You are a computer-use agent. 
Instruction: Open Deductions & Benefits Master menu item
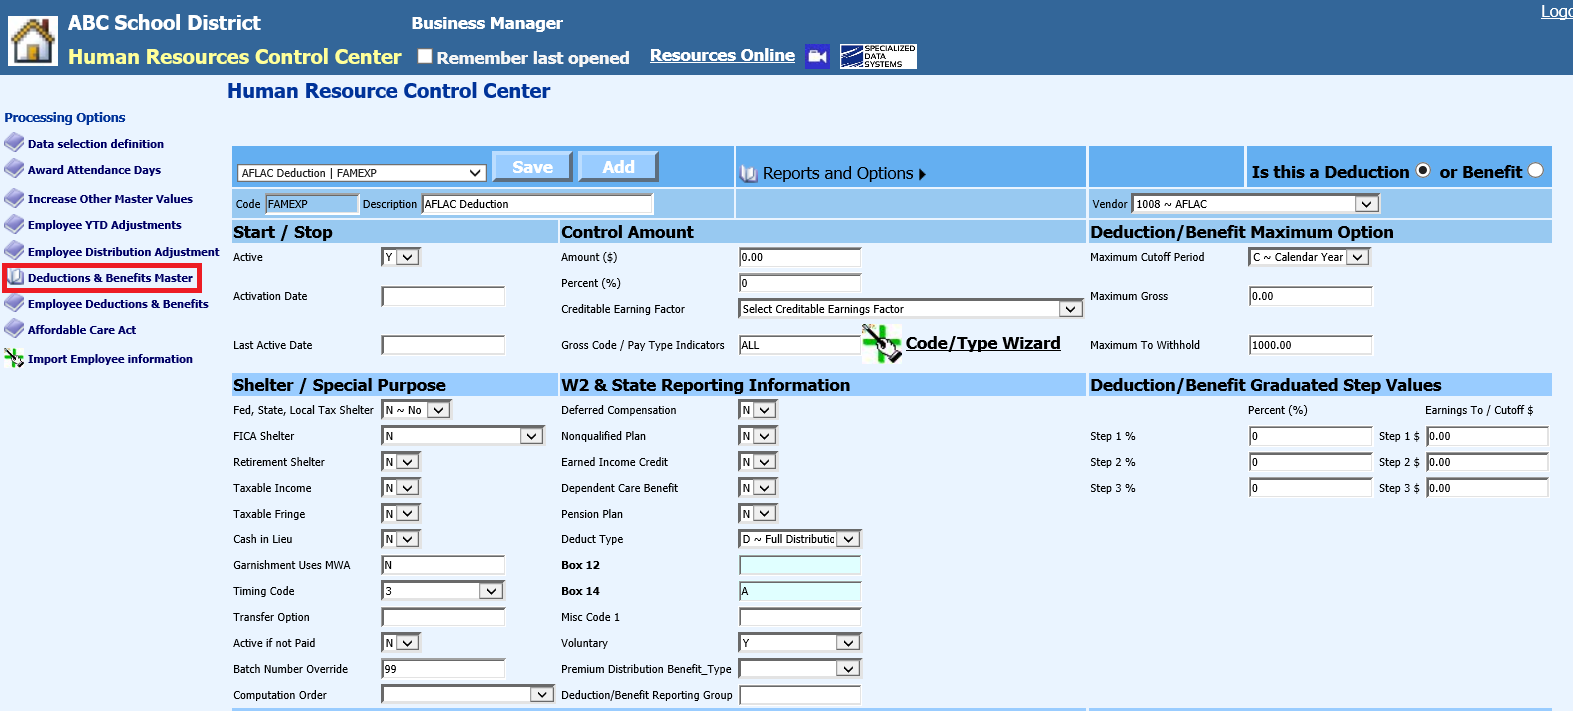point(110,278)
